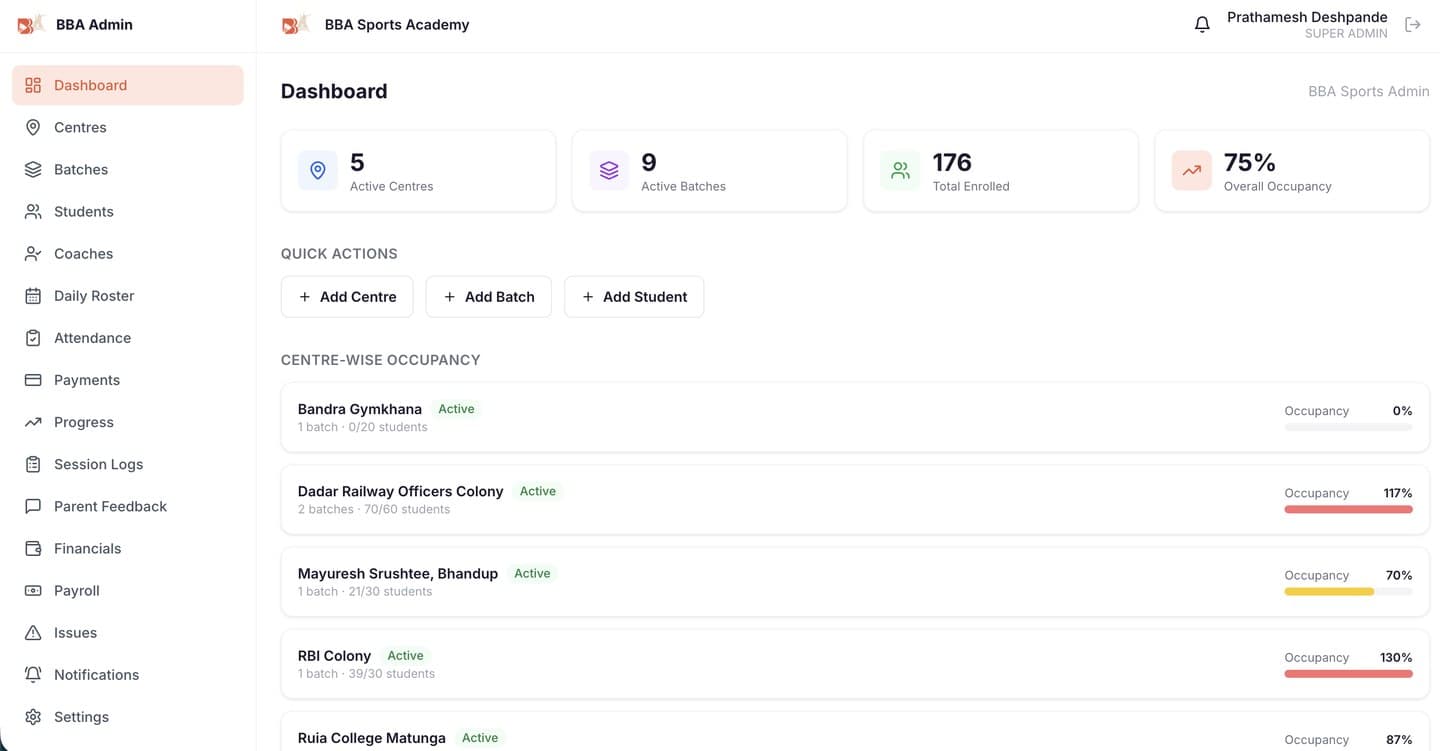
Task: Click the BBA Sports Admin breadcrumb text
Action: 1369,91
